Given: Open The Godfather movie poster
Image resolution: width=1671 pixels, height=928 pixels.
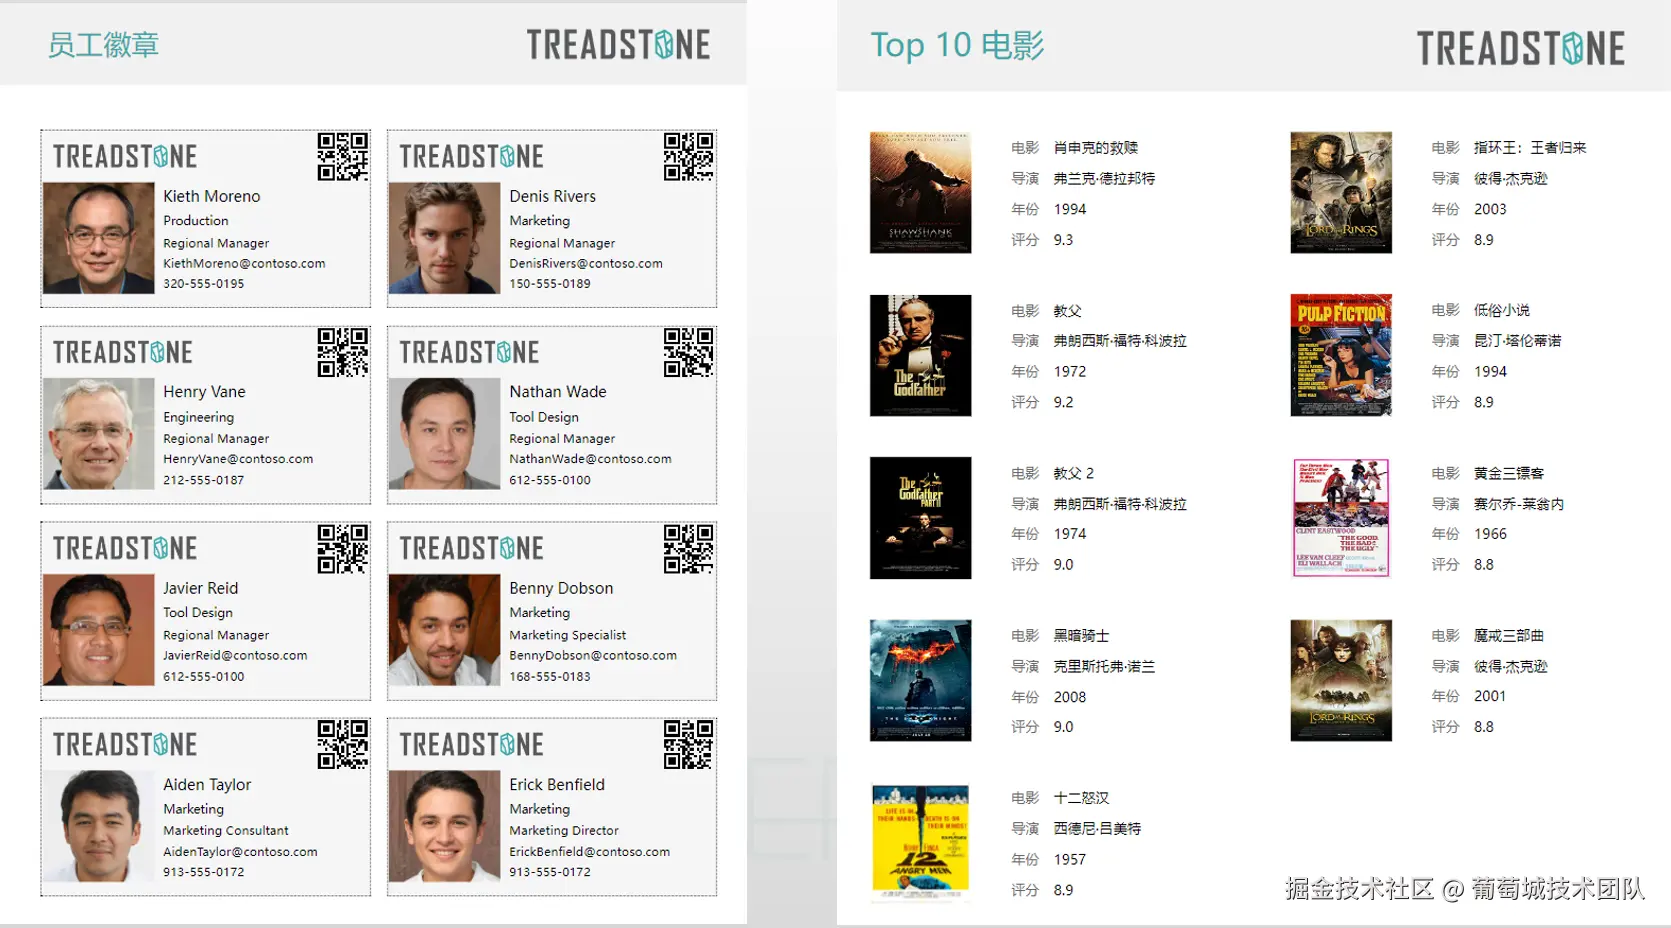Looking at the screenshot, I should [920, 355].
